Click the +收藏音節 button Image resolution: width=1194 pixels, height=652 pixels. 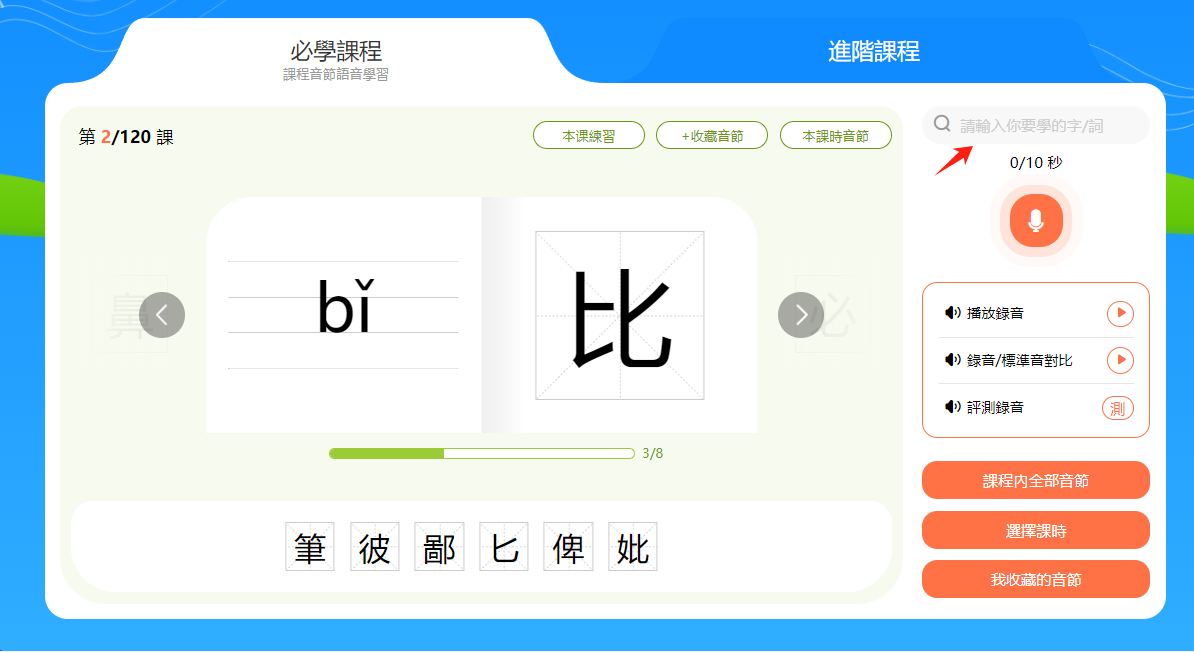(712, 136)
